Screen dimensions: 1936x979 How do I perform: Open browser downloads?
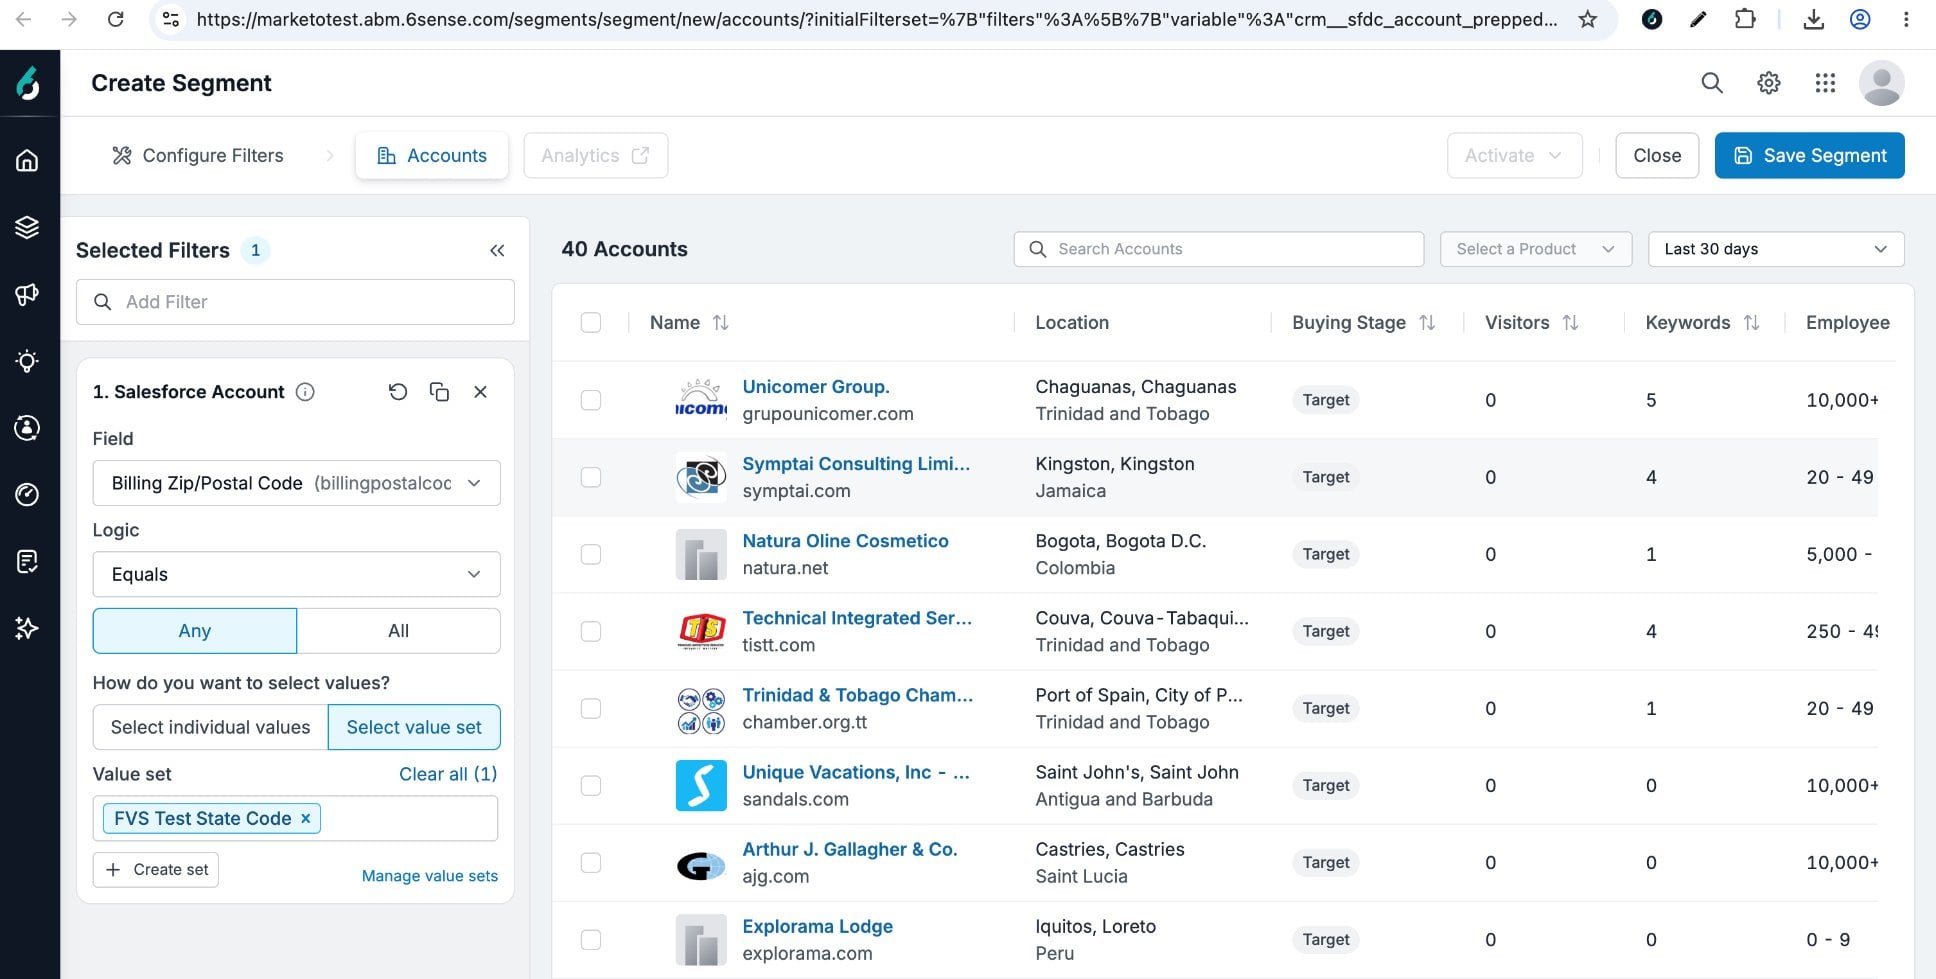pos(1813,19)
